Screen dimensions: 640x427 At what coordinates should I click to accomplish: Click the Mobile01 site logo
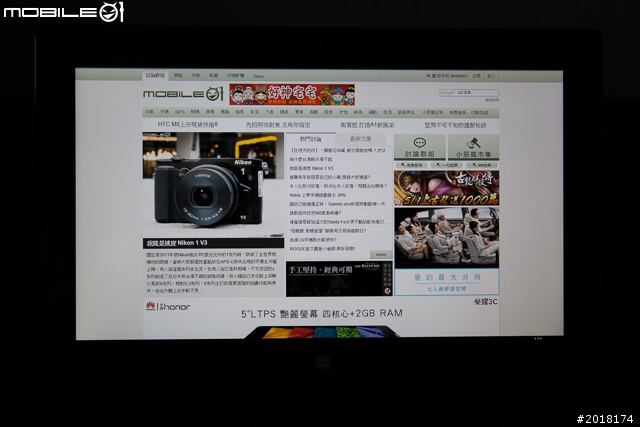tap(183, 94)
